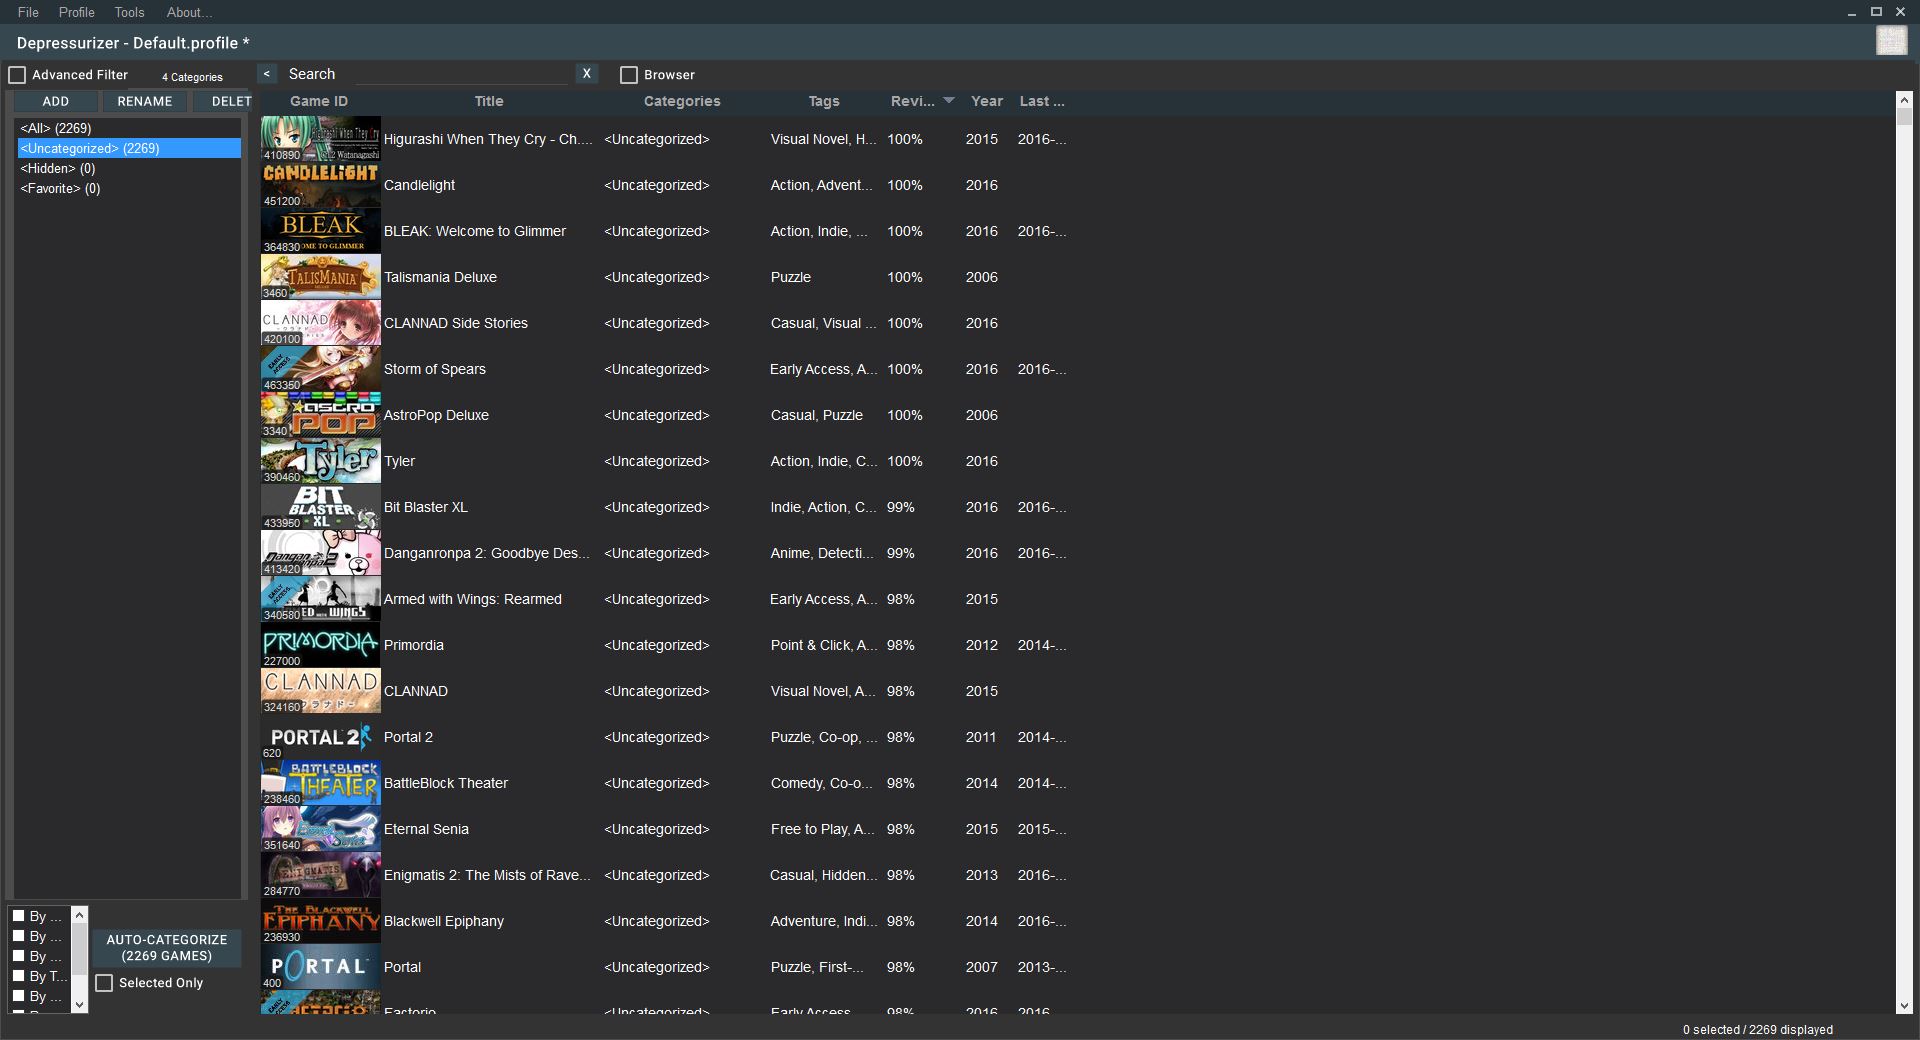Click the '0 selected / 2269 displayed' status
Screen dimensions: 1920x1040
coord(1757,1029)
